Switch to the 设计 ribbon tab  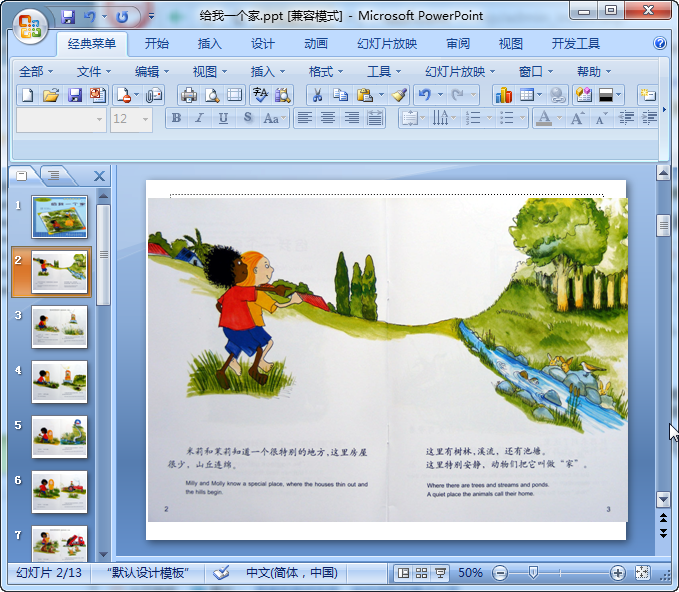[262, 43]
